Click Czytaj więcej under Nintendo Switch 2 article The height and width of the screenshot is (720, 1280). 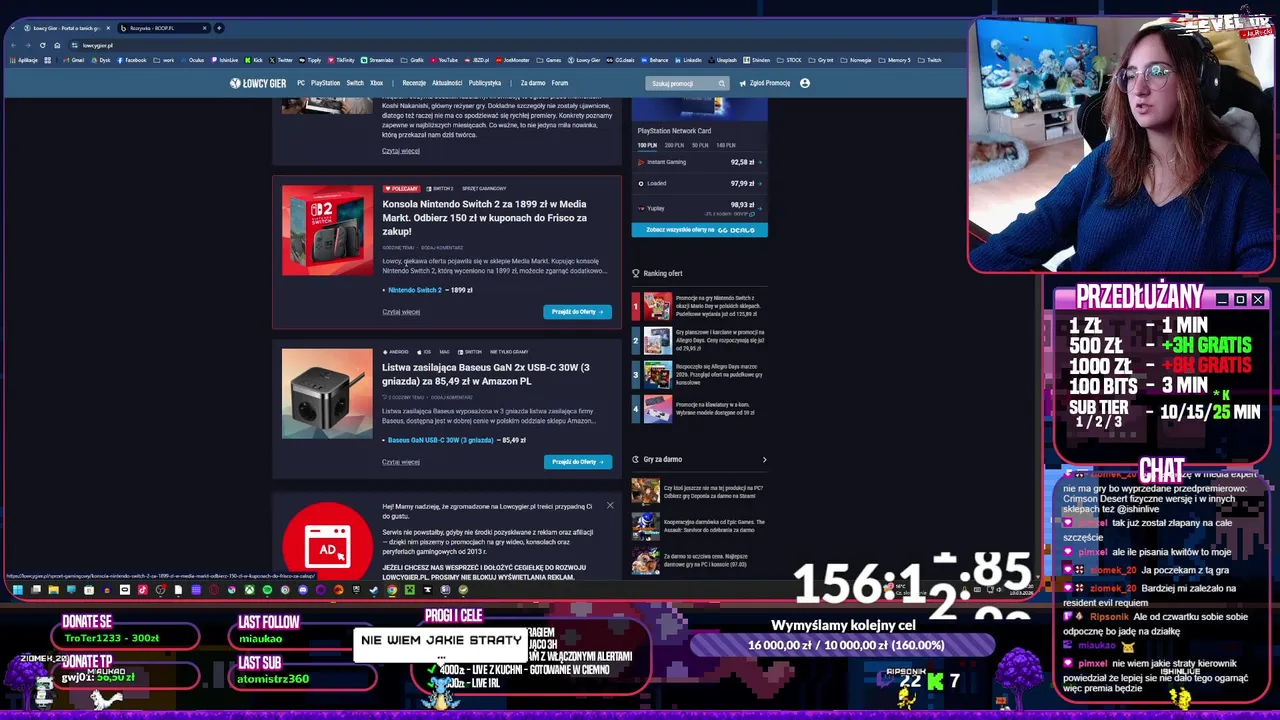401,312
